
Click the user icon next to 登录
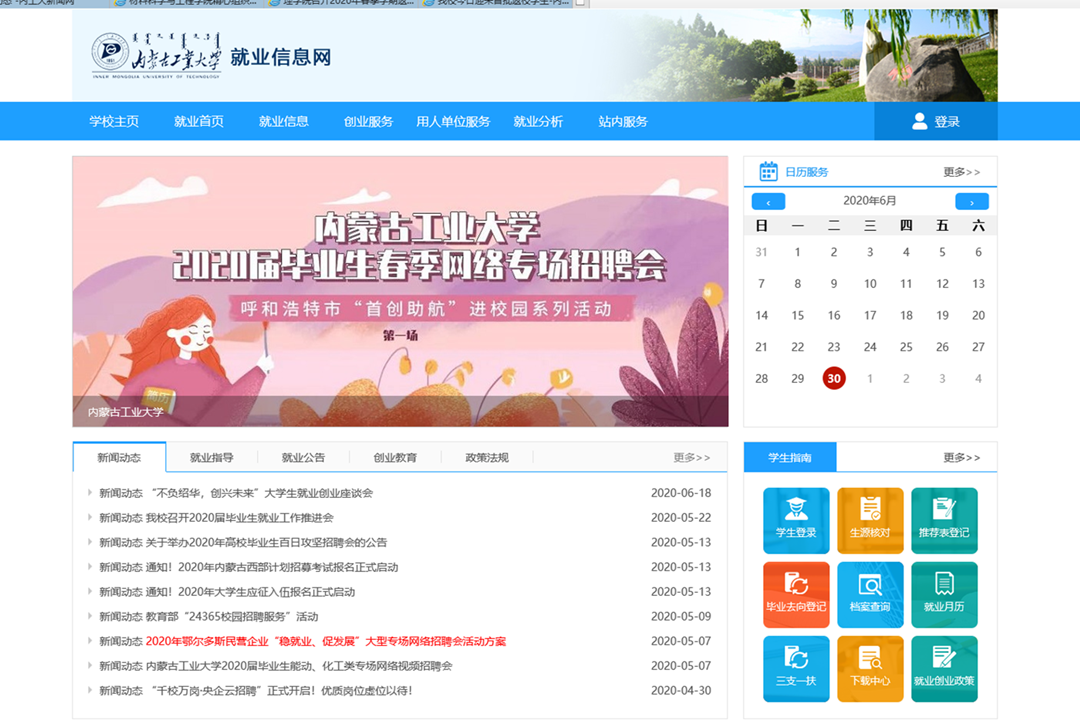tap(920, 121)
